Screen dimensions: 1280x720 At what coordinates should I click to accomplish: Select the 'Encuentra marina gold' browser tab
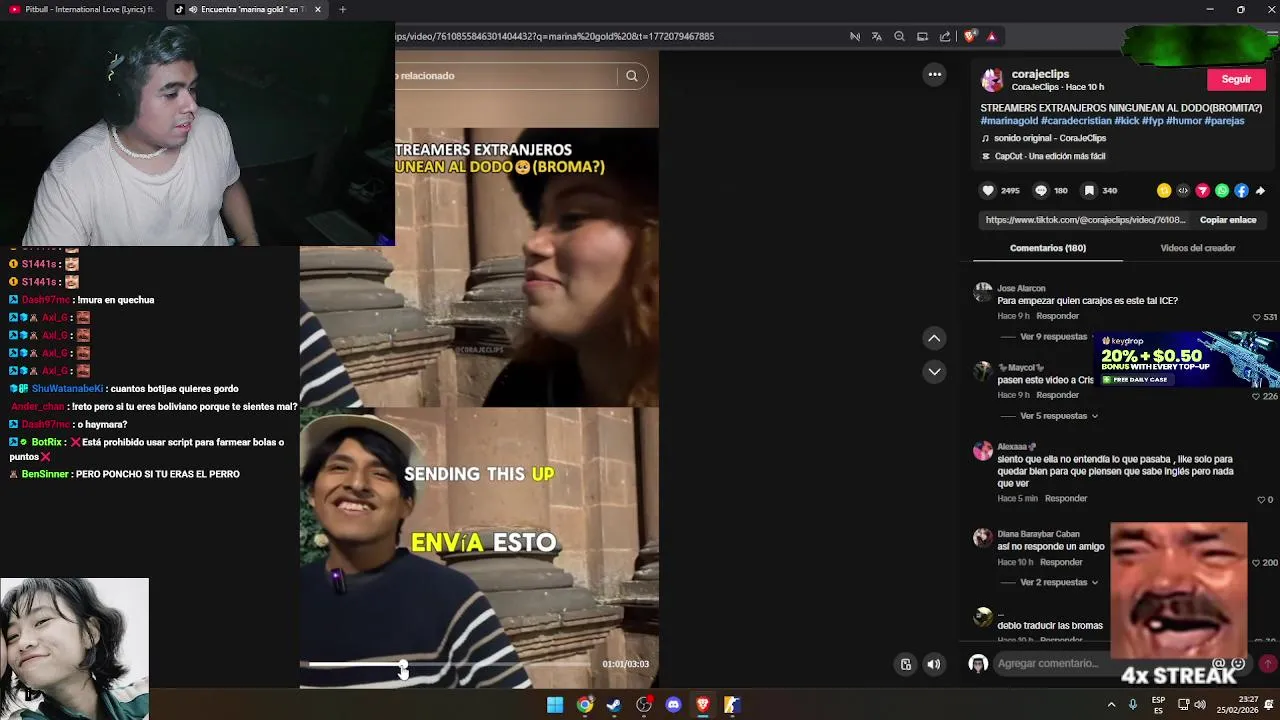(247, 9)
